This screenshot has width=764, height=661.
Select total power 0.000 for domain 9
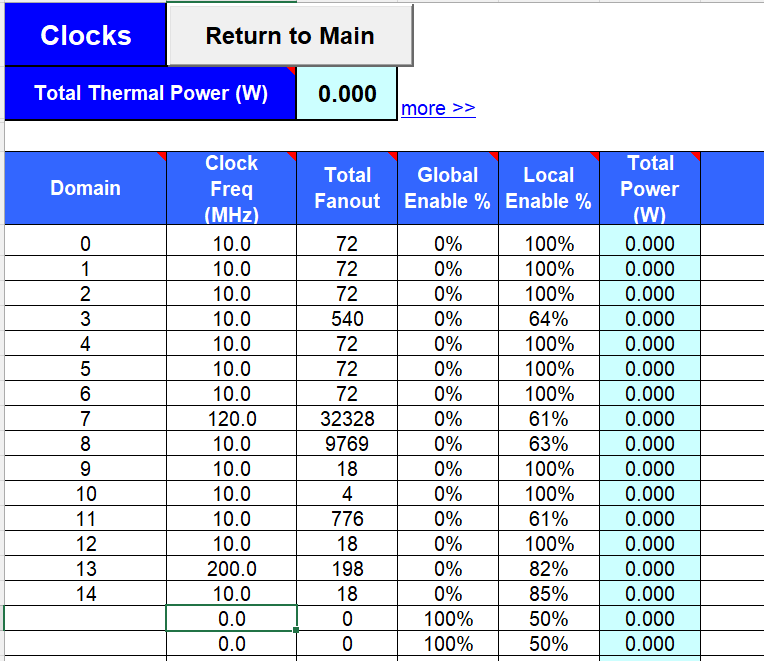(x=650, y=468)
